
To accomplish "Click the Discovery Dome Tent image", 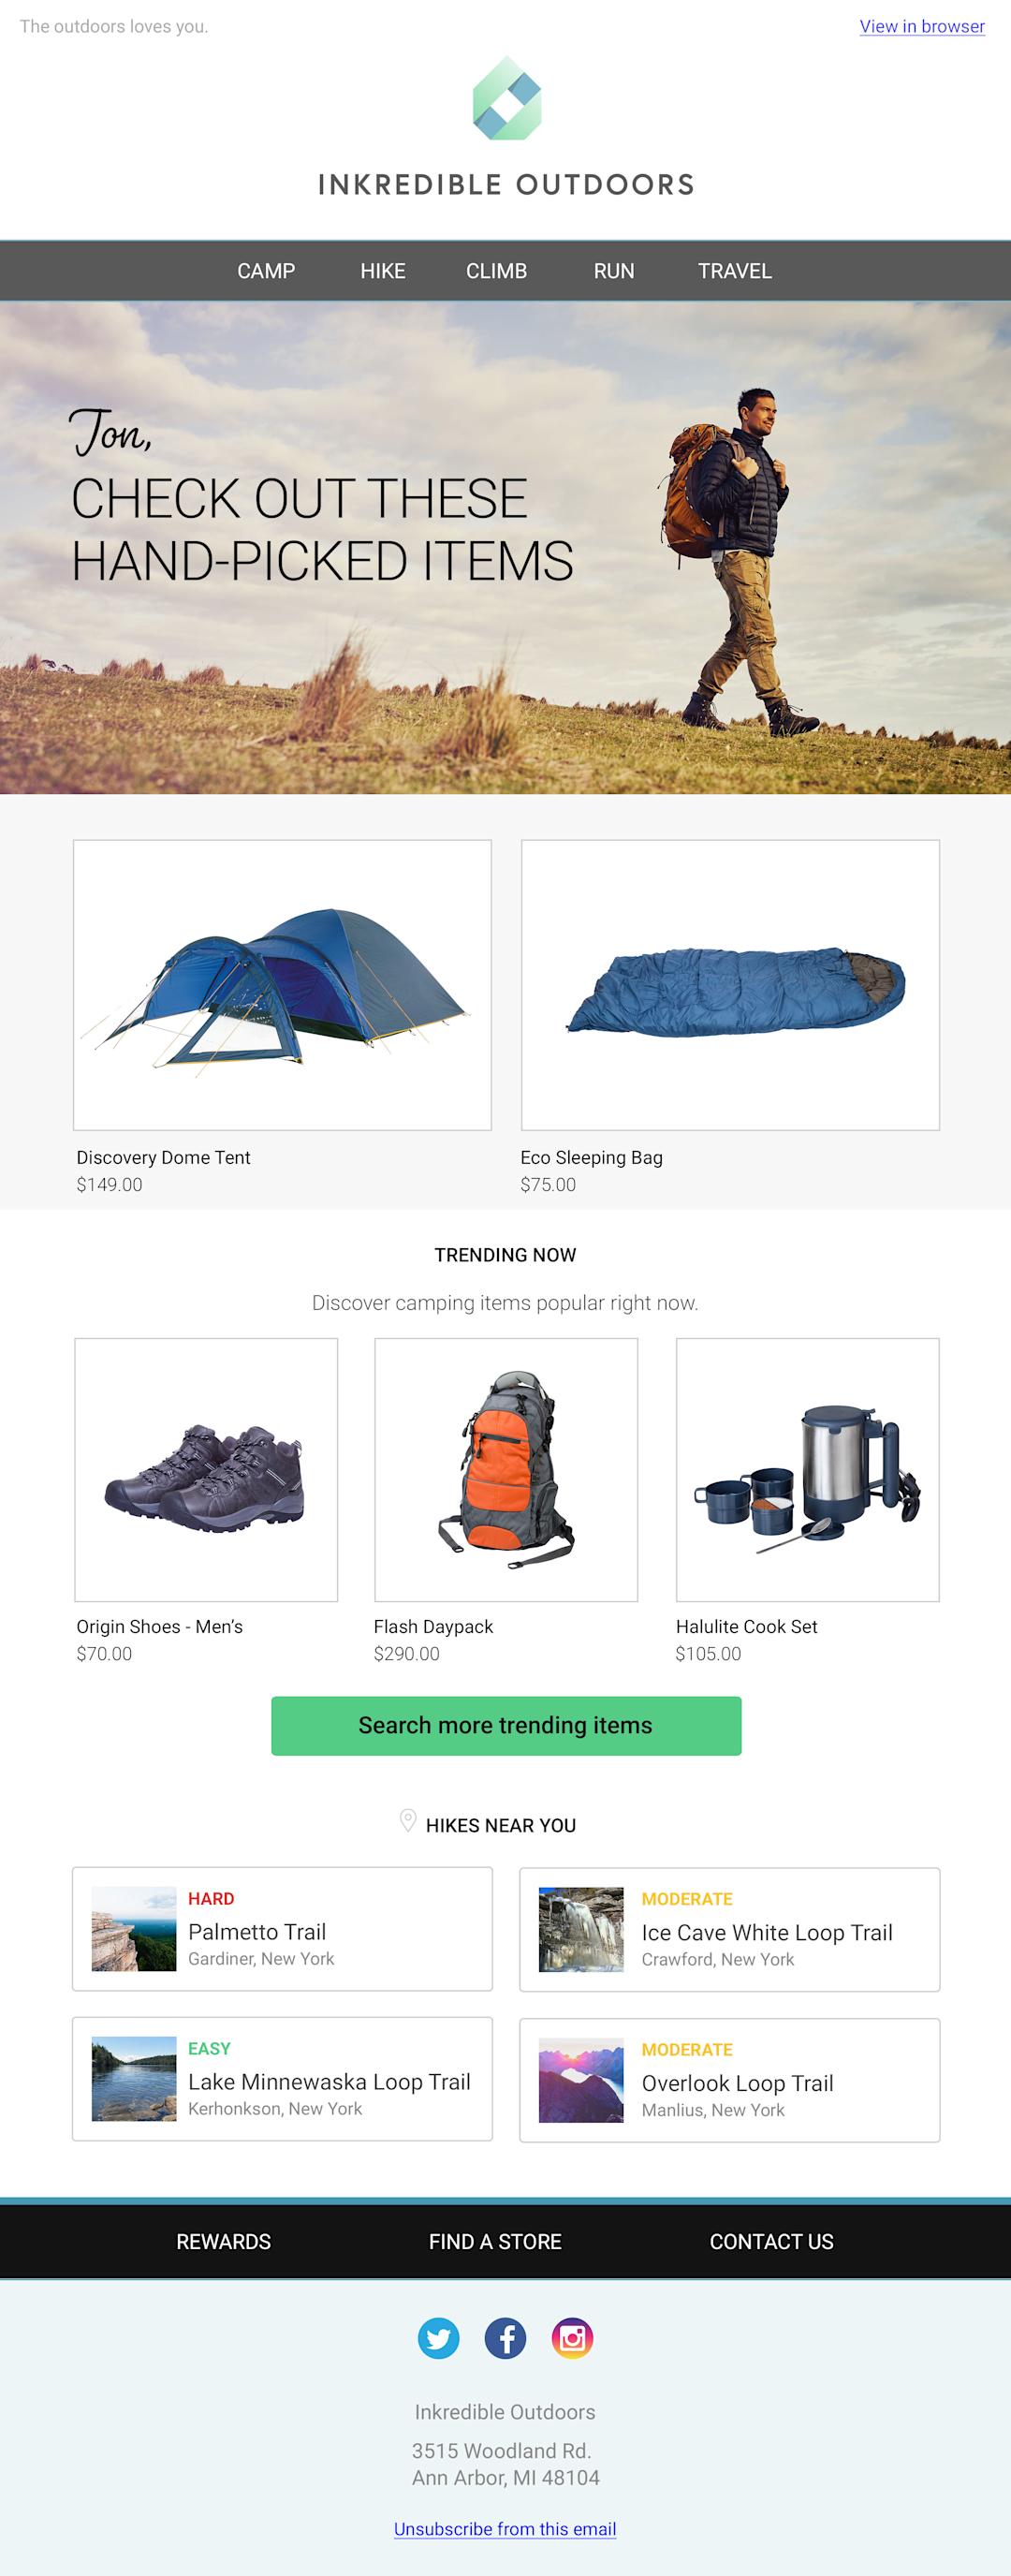I will [282, 985].
